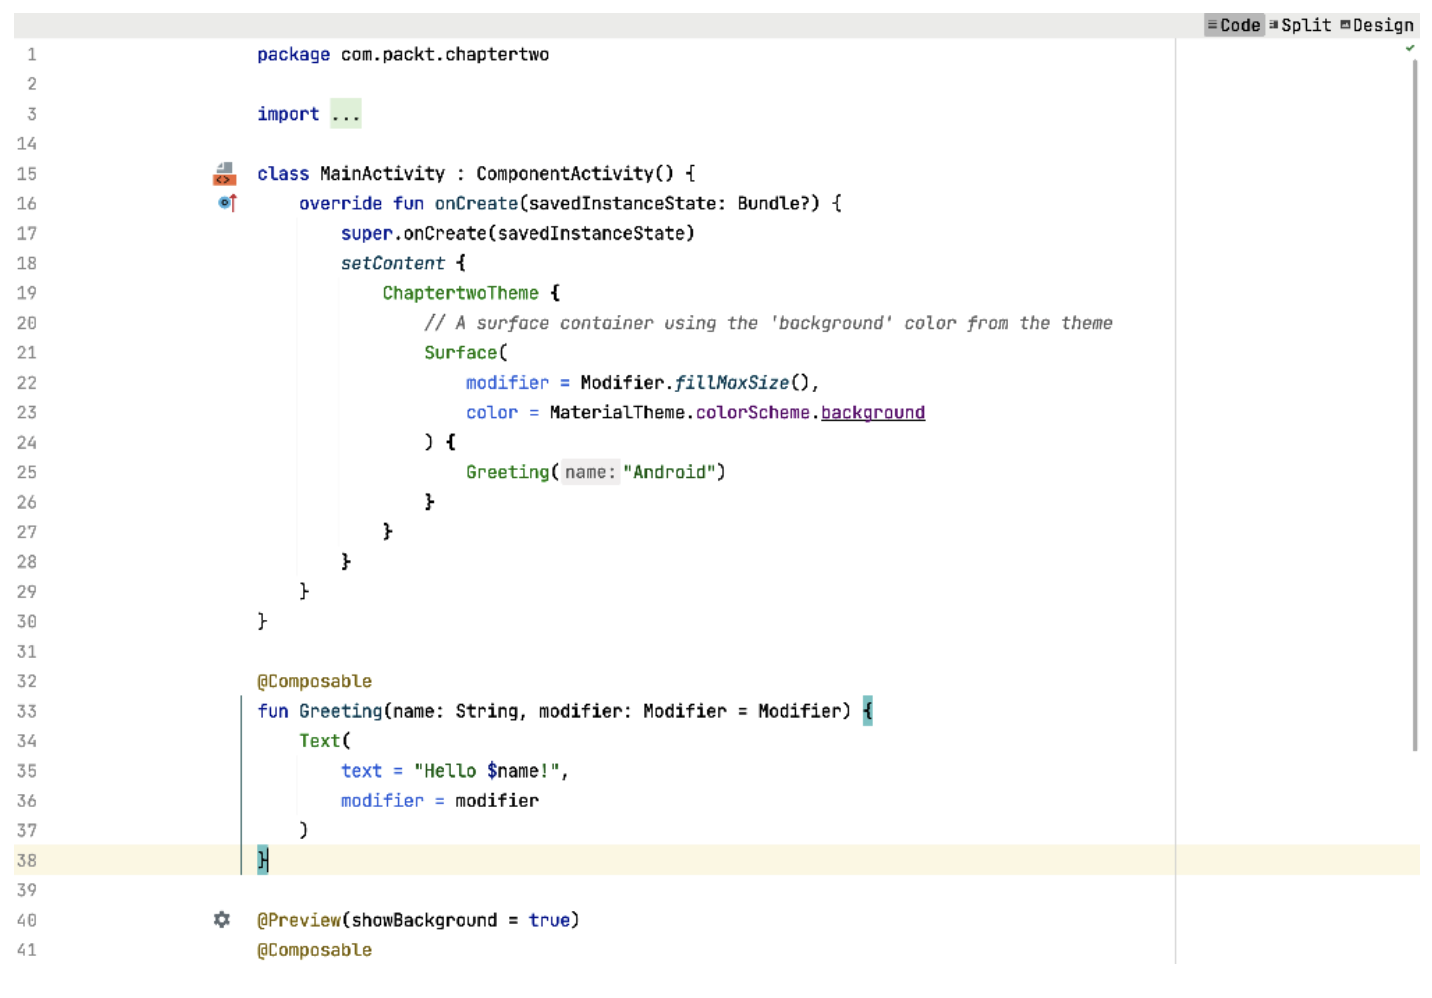Click the setContent call

click(392, 263)
